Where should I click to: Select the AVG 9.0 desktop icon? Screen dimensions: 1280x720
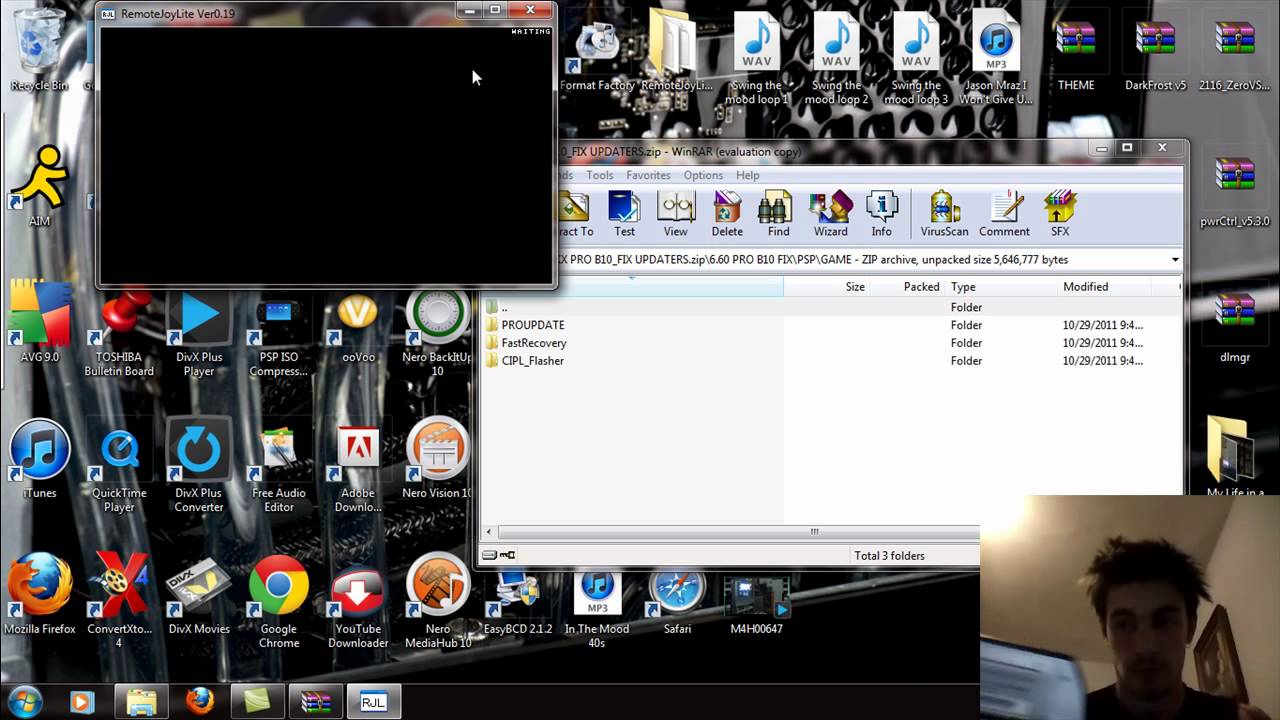(39, 322)
